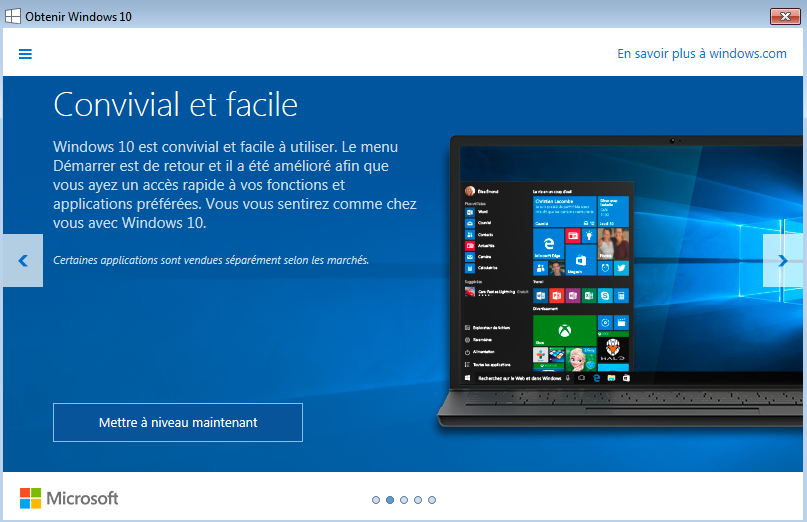The image size is (807, 522).
Task: Click "Mettre à niveau maintenant" button
Action: (x=178, y=423)
